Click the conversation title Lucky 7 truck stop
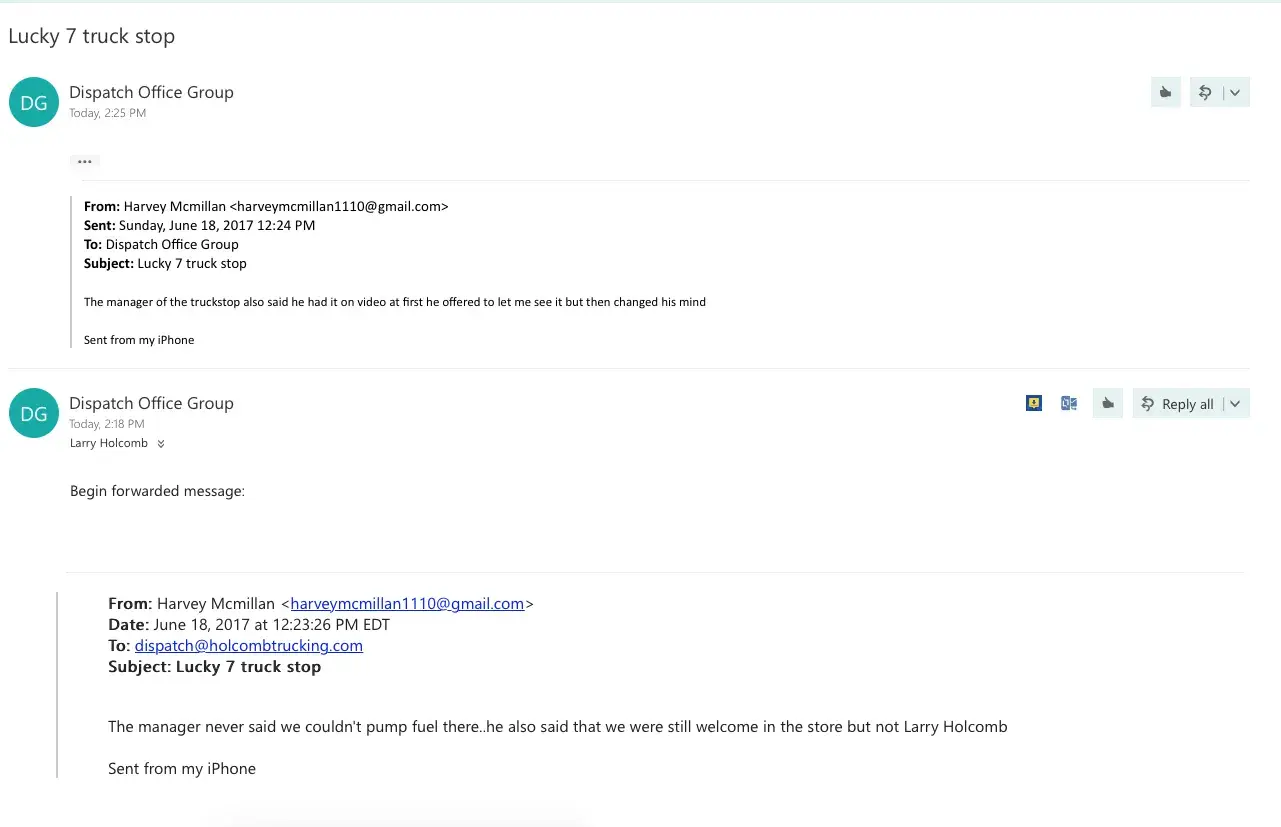1281x827 pixels. click(92, 36)
